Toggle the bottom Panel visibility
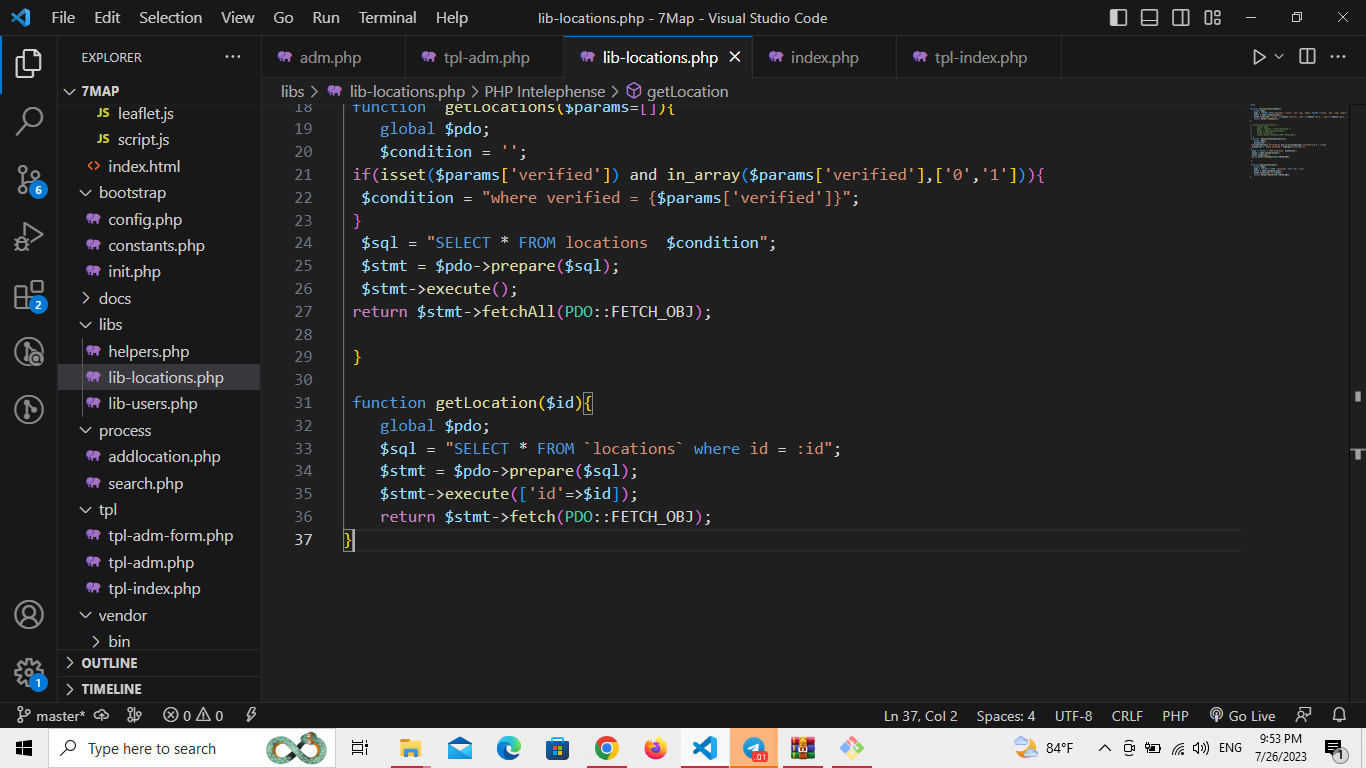The height and width of the screenshot is (768, 1366). click(x=1149, y=17)
